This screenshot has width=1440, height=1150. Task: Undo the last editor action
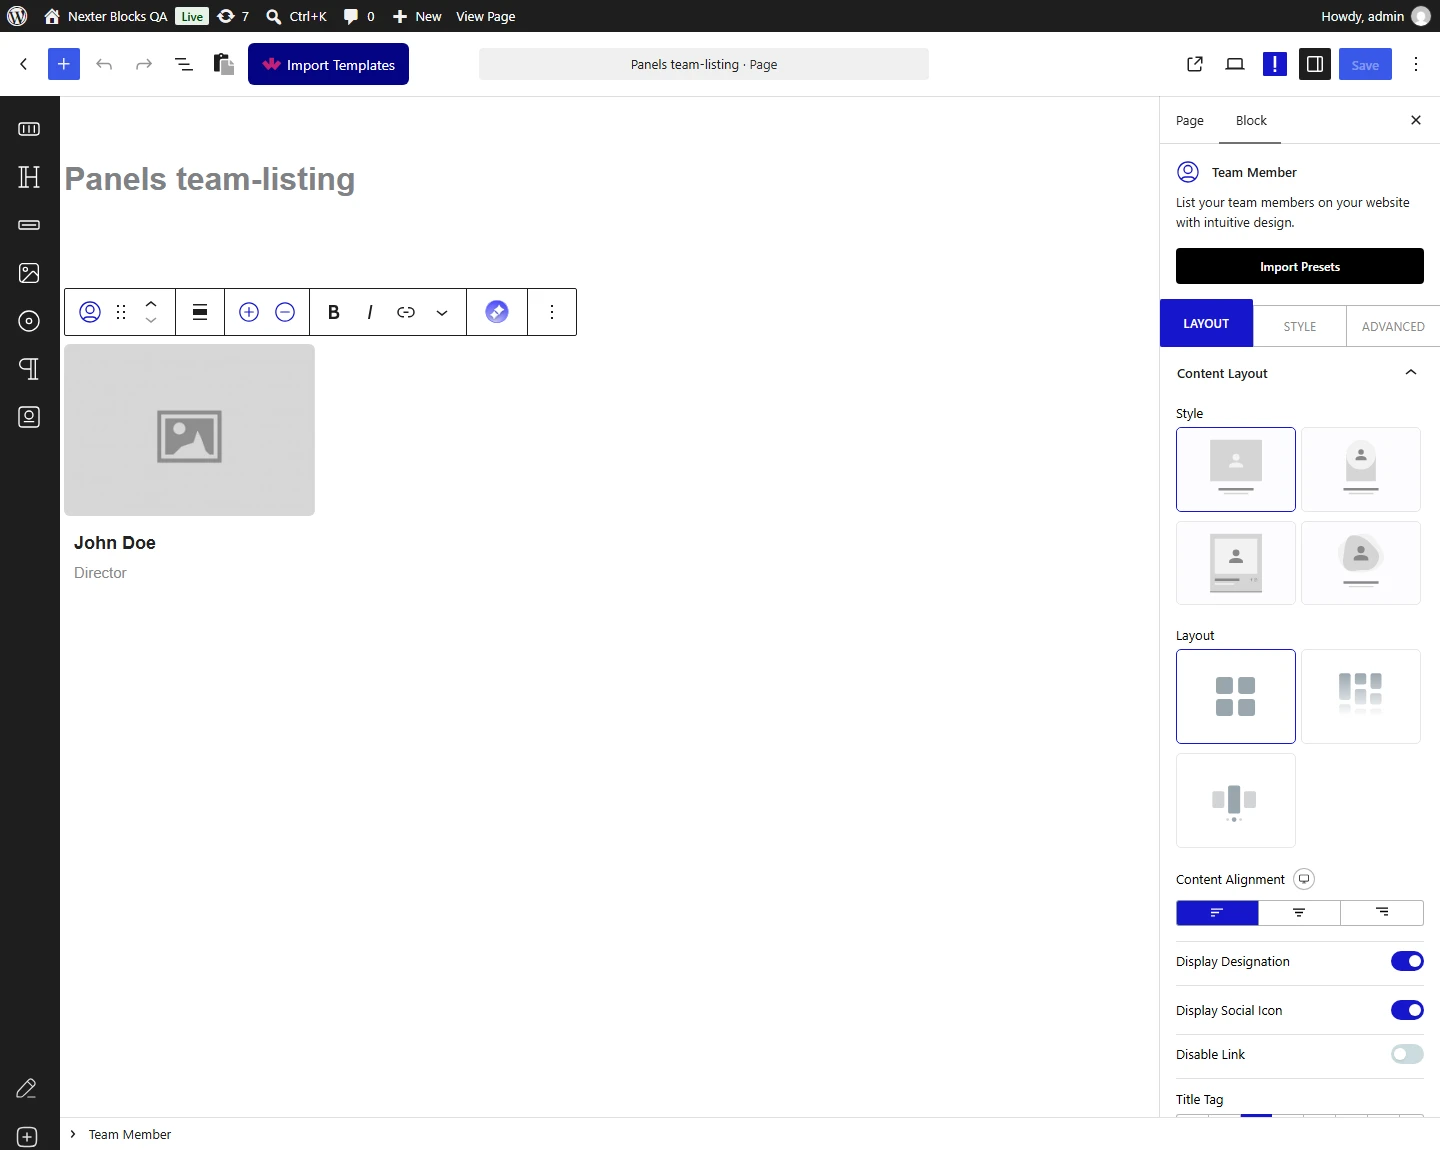tap(104, 64)
